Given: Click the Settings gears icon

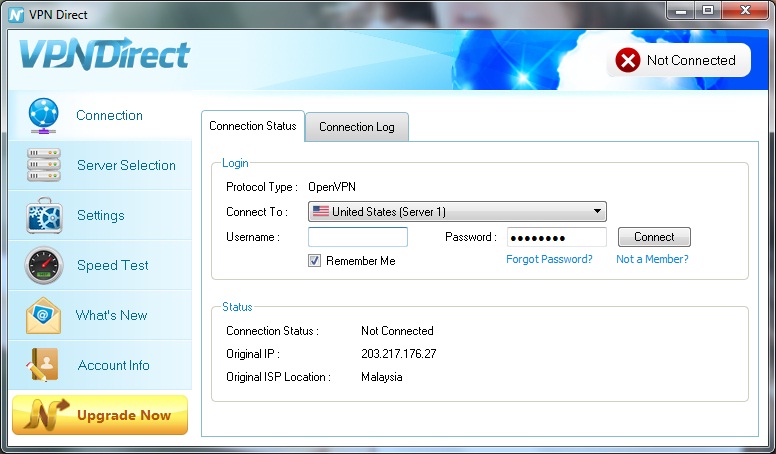Looking at the screenshot, I should (x=44, y=215).
